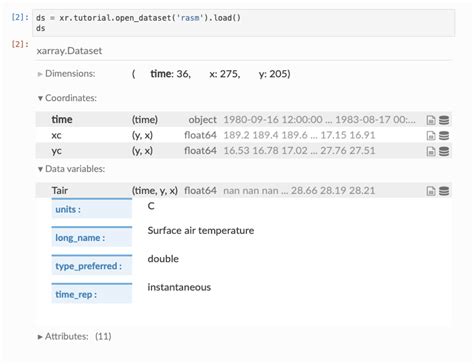Click the time coordinate name
Screen dimensions: 474x364
tap(62, 119)
